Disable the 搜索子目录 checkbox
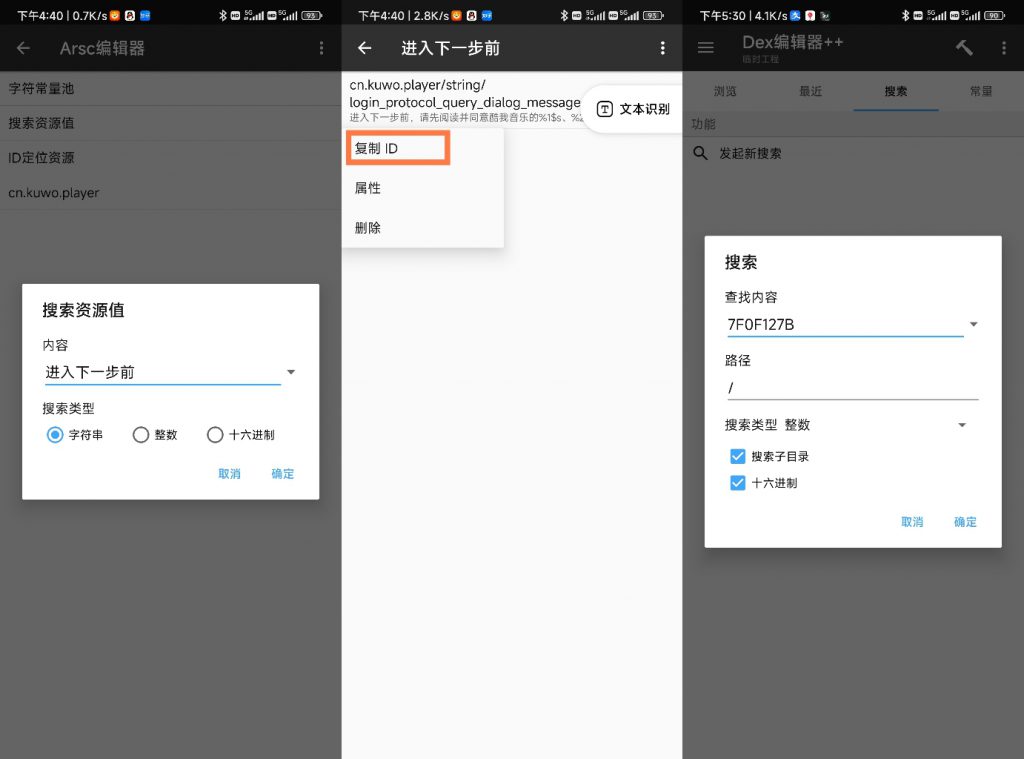This screenshot has height=759, width=1024. pos(737,454)
